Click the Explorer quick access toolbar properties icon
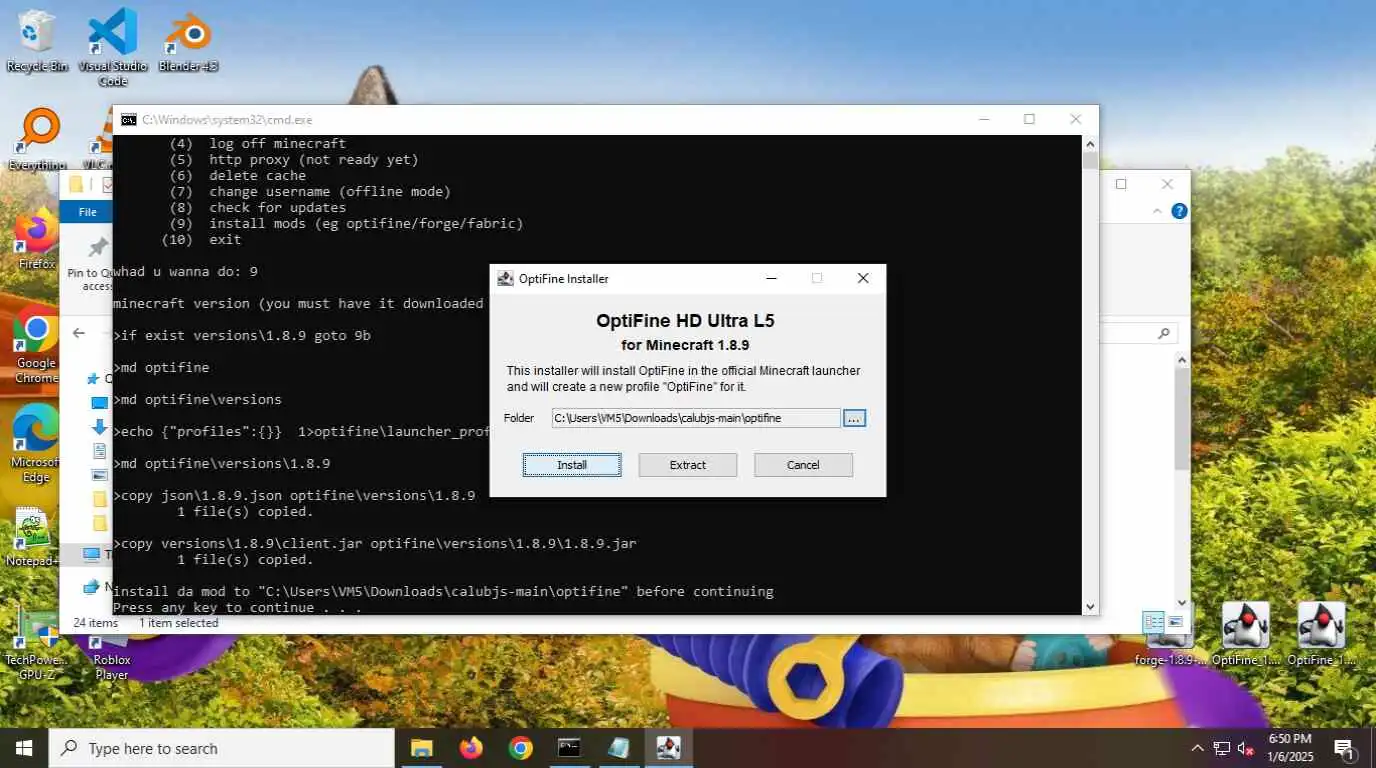Image resolution: width=1376 pixels, height=768 pixels. [x=106, y=185]
